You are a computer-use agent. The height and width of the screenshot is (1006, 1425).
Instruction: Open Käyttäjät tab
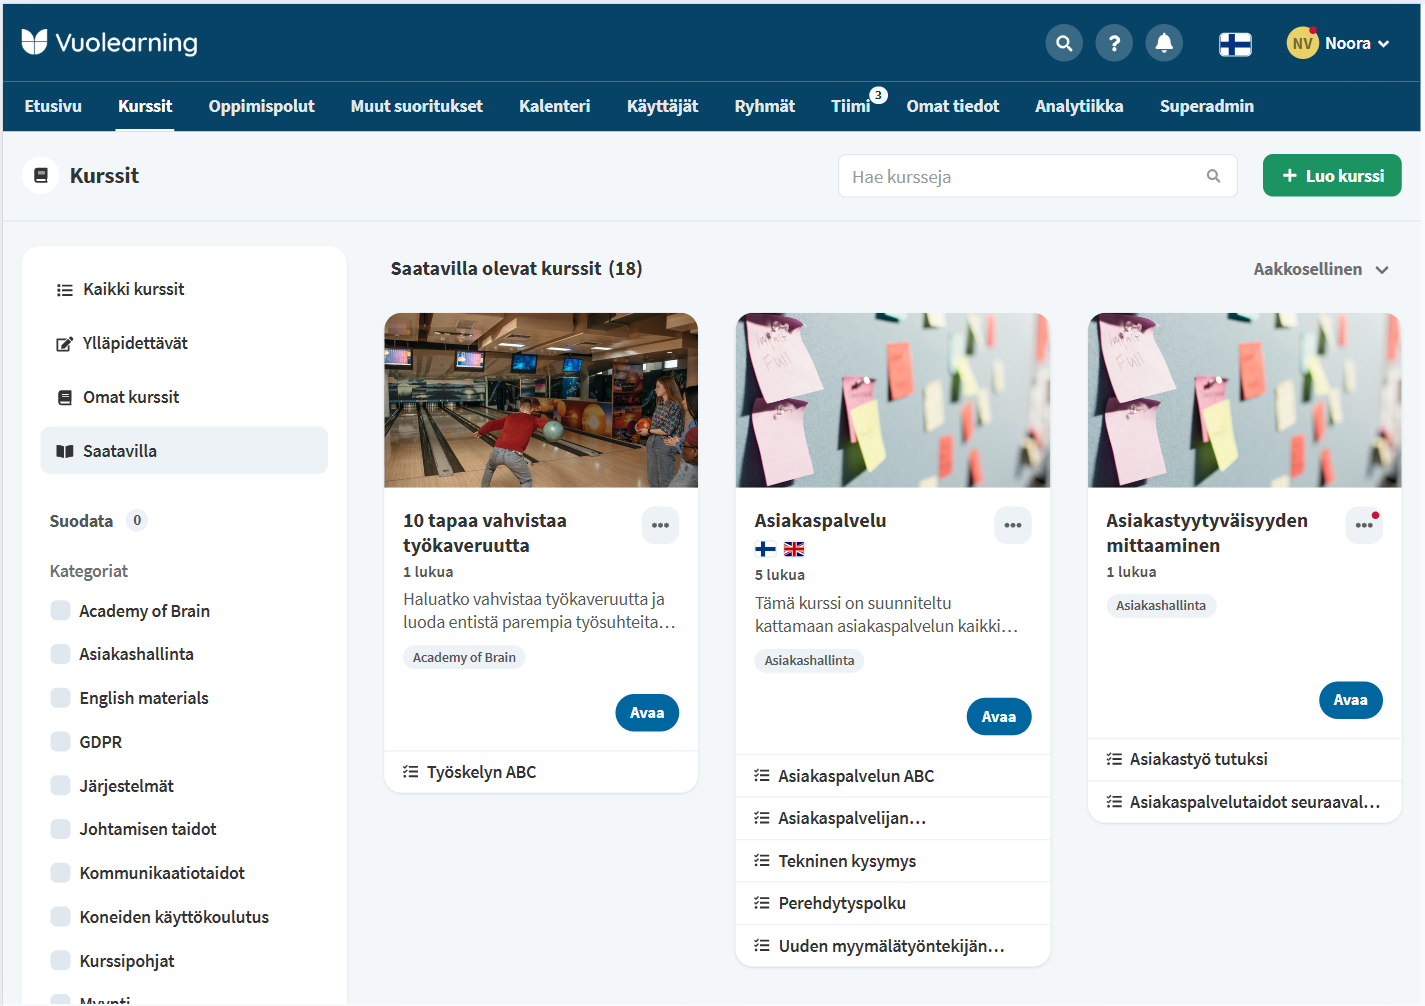[662, 106]
